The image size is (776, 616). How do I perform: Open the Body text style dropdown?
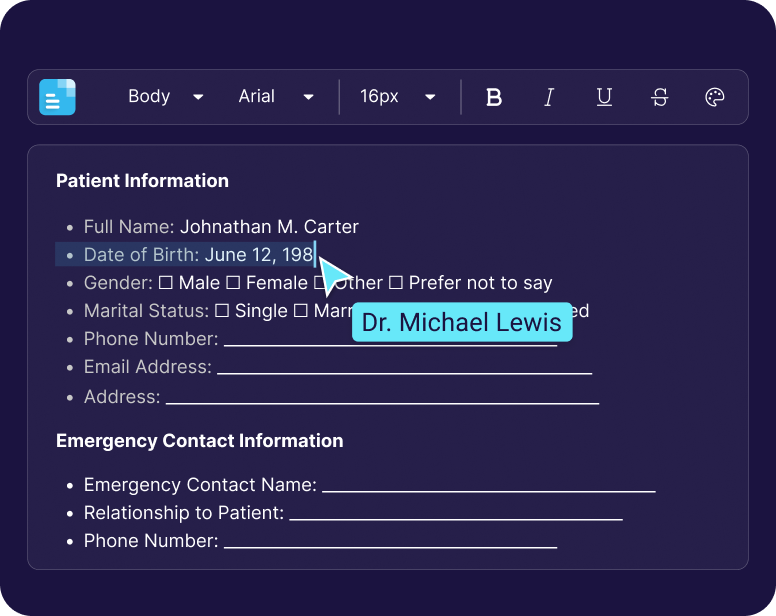pyautogui.click(x=165, y=97)
